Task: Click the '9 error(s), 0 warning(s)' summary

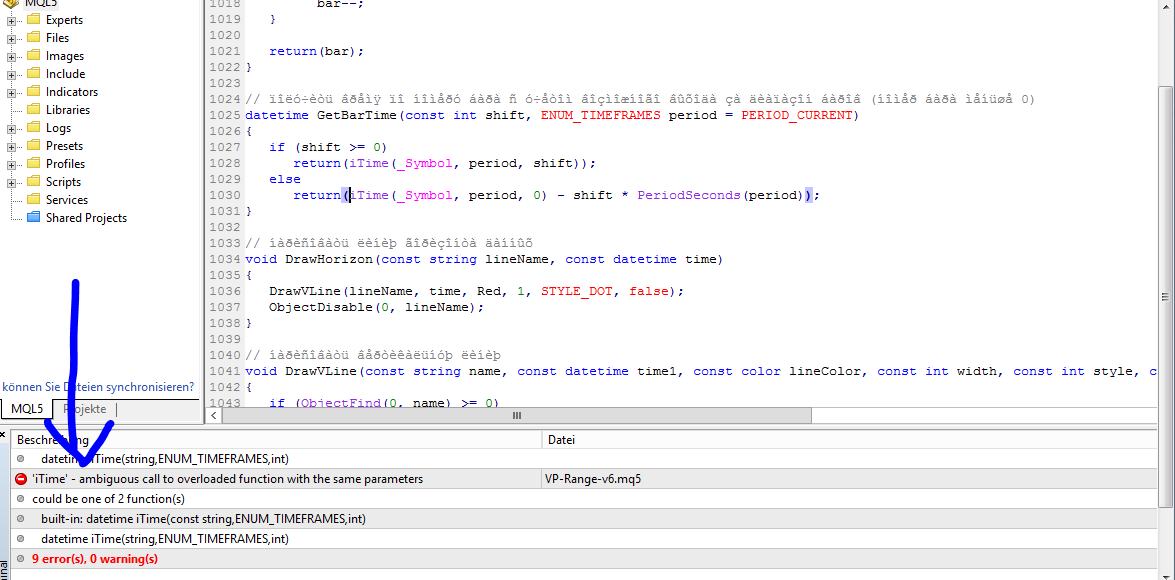Action: click(x=95, y=559)
